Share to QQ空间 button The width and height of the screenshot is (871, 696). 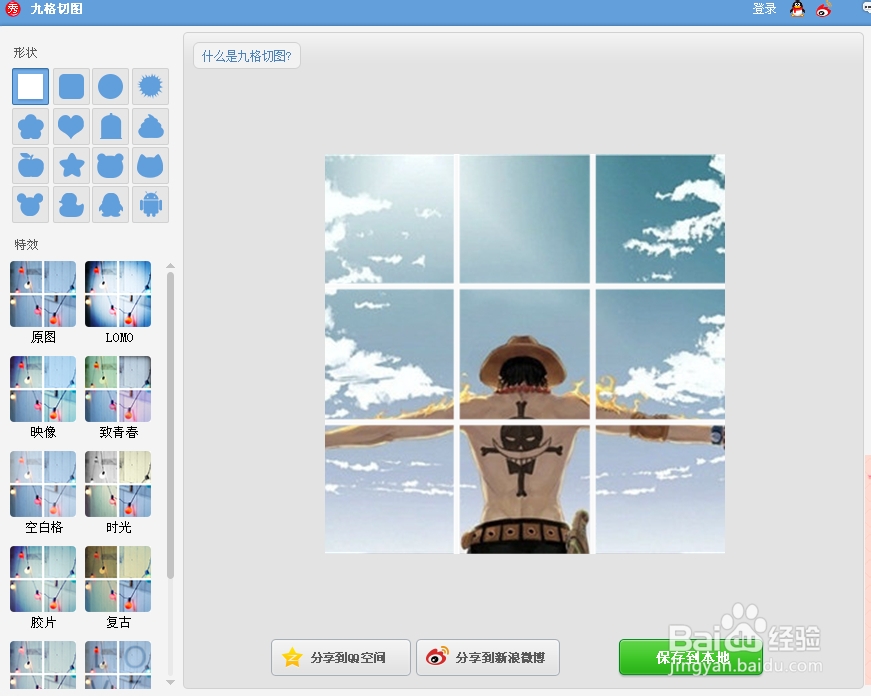point(341,658)
